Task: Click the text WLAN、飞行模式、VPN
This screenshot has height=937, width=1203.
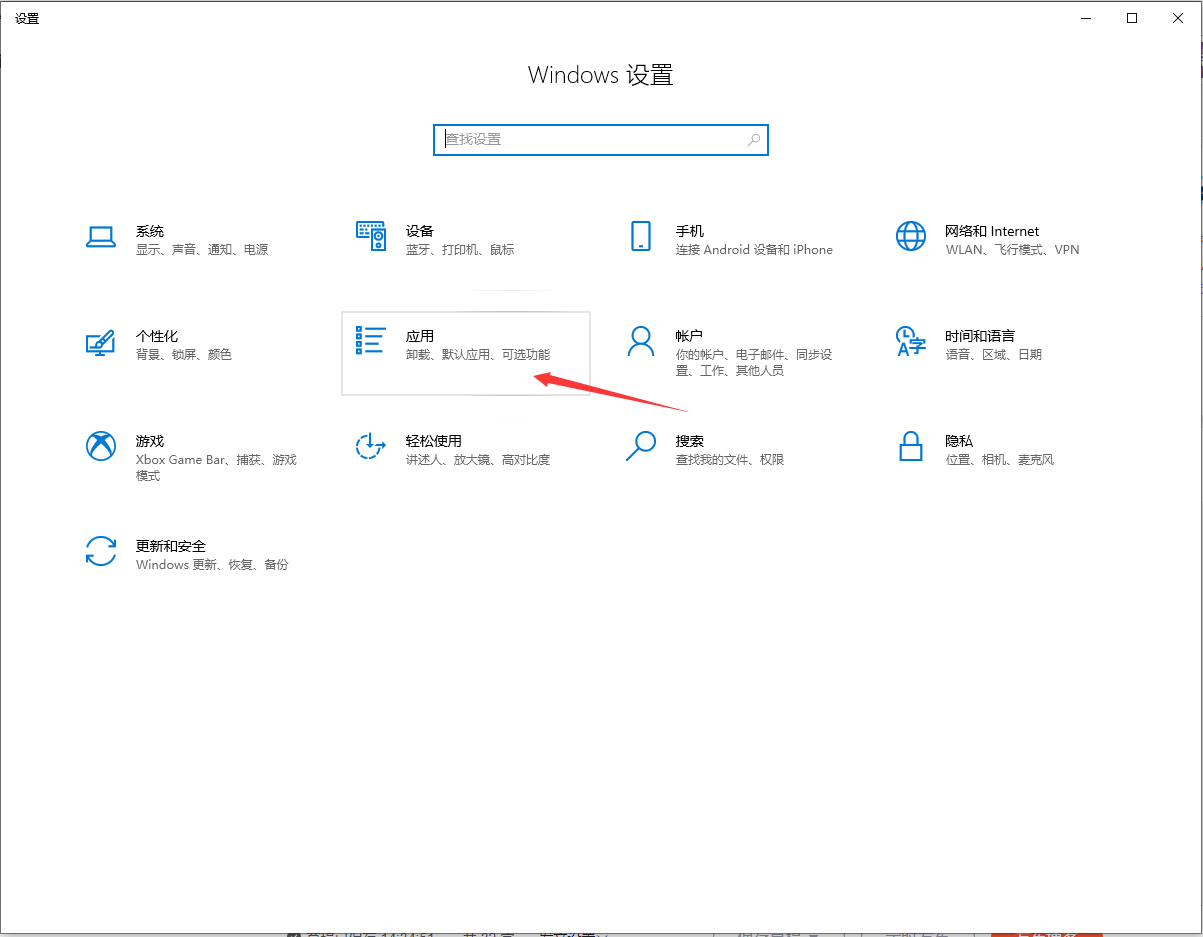Action: click(x=1012, y=250)
